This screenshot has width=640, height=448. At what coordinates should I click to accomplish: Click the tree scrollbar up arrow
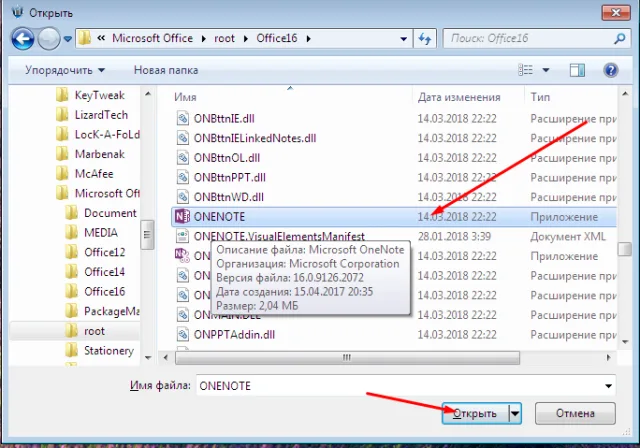tap(148, 94)
